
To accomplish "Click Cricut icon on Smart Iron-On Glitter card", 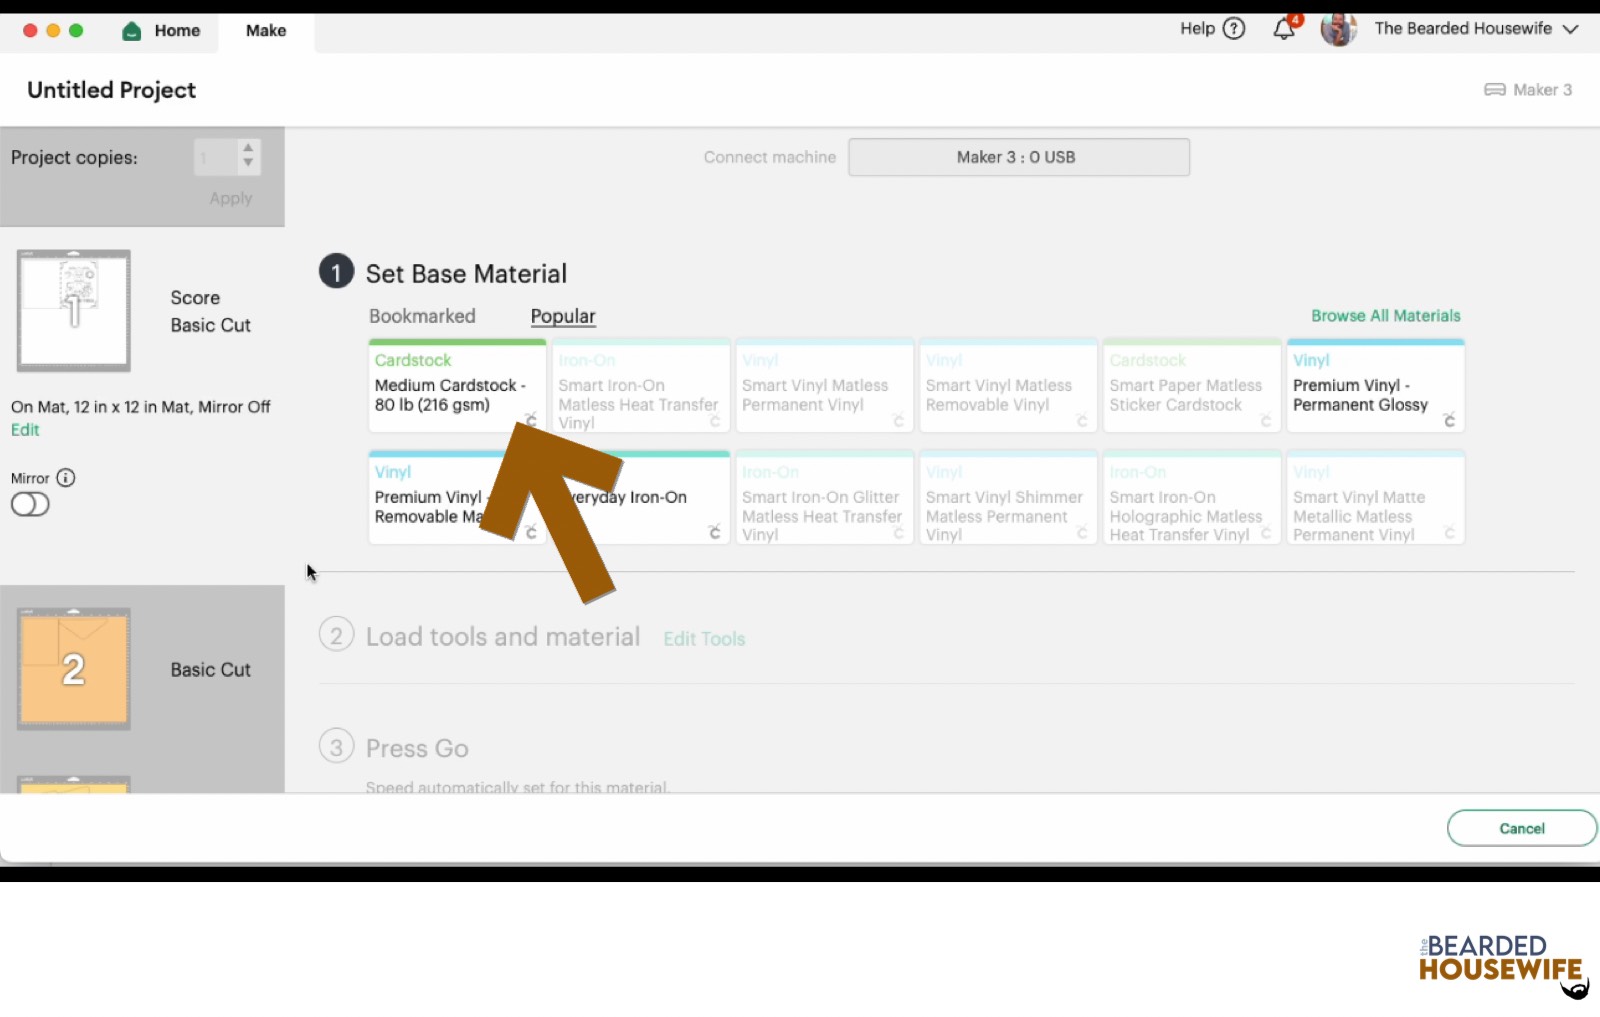I will pyautogui.click(x=899, y=532).
